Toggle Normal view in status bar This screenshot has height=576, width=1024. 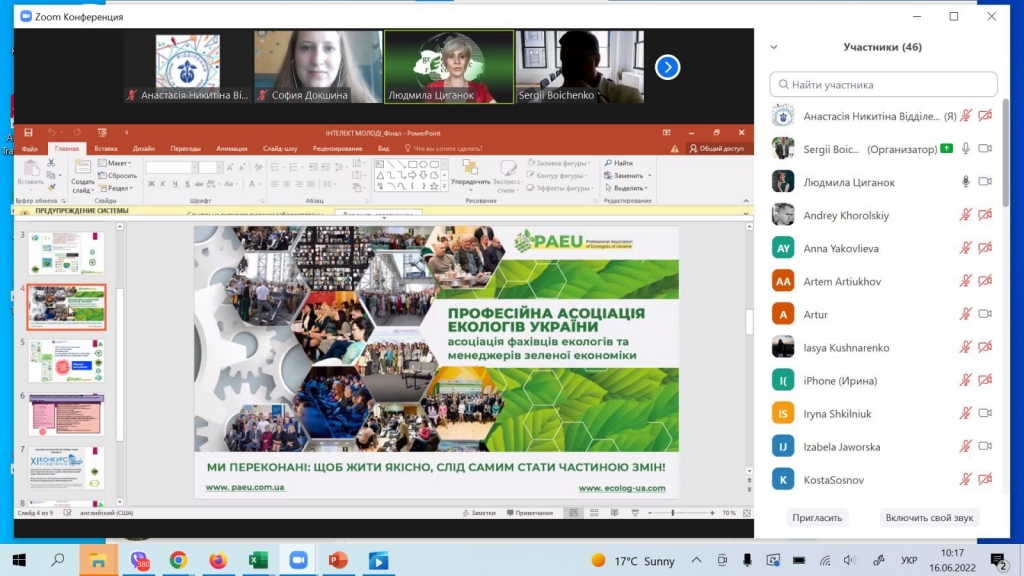pyautogui.click(x=574, y=513)
